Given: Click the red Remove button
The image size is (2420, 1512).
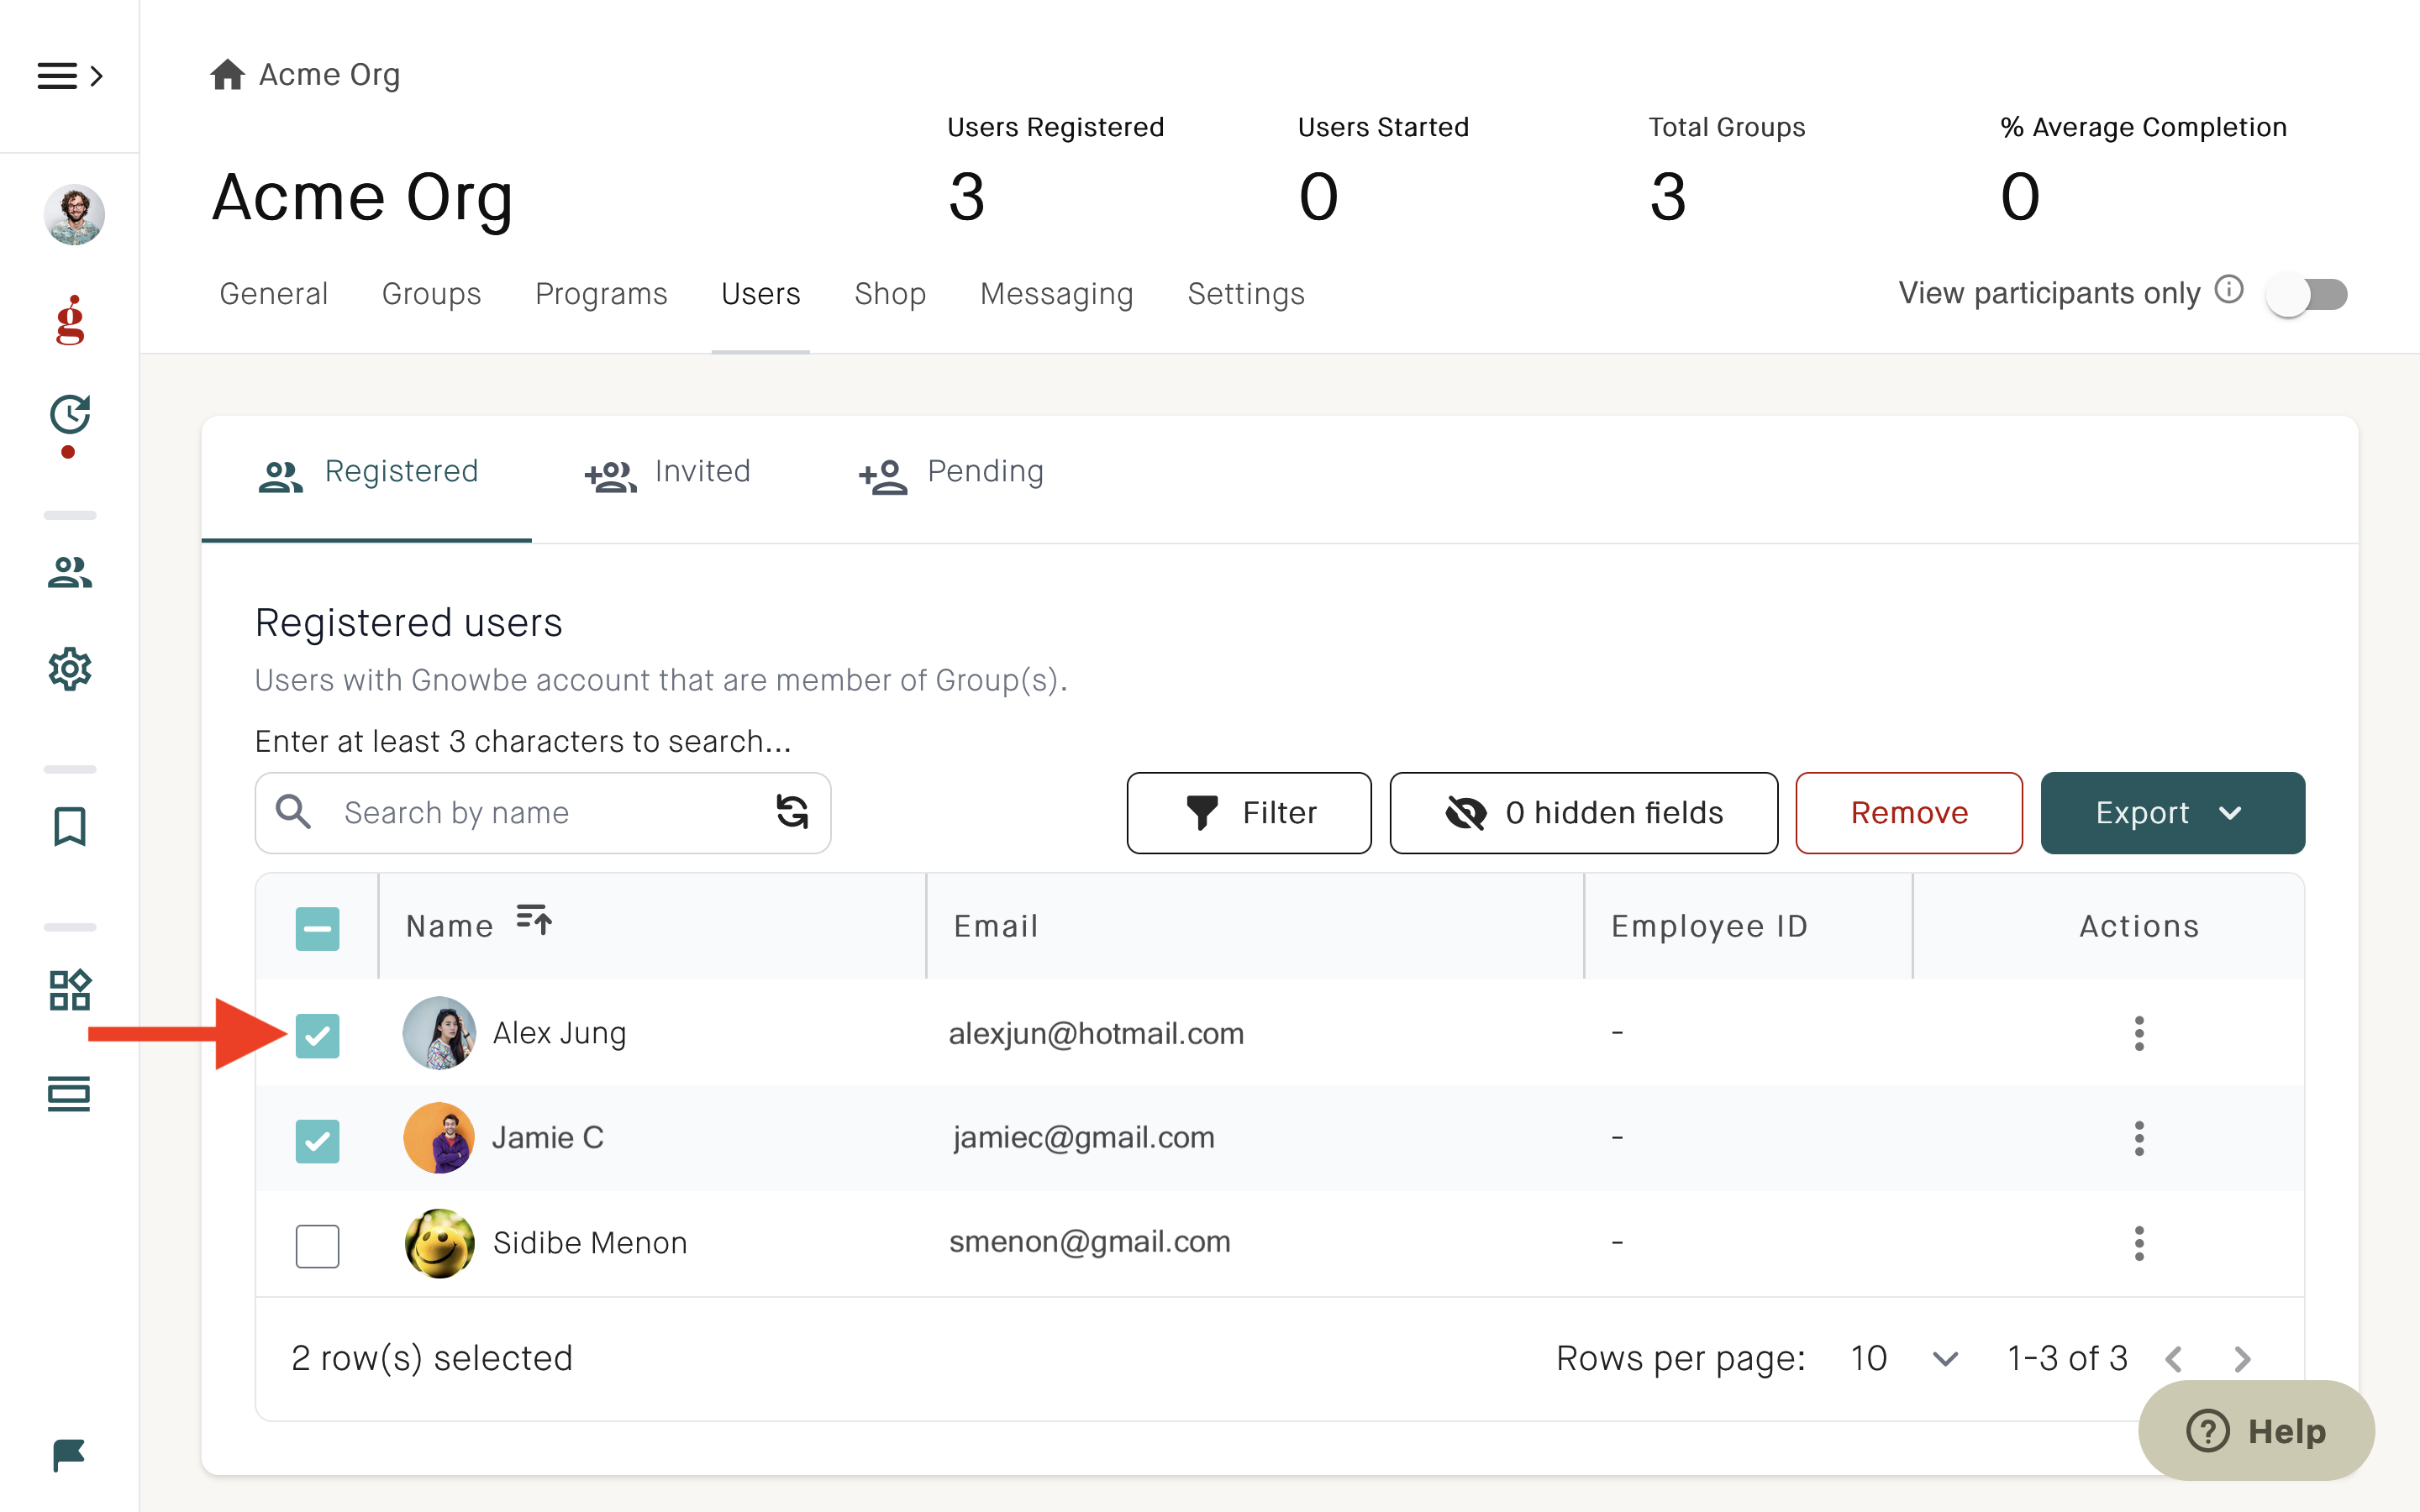Looking at the screenshot, I should [x=1909, y=813].
